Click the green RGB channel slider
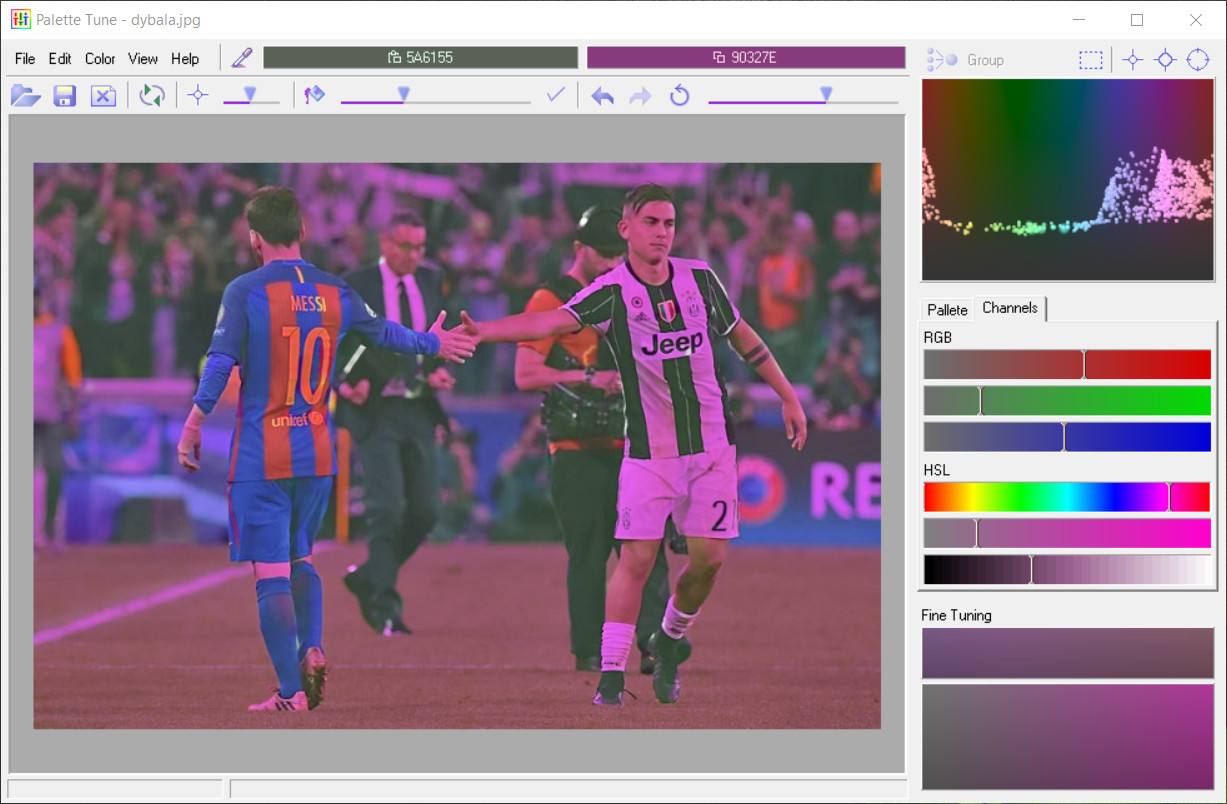The width and height of the screenshot is (1227, 804). coord(1067,401)
